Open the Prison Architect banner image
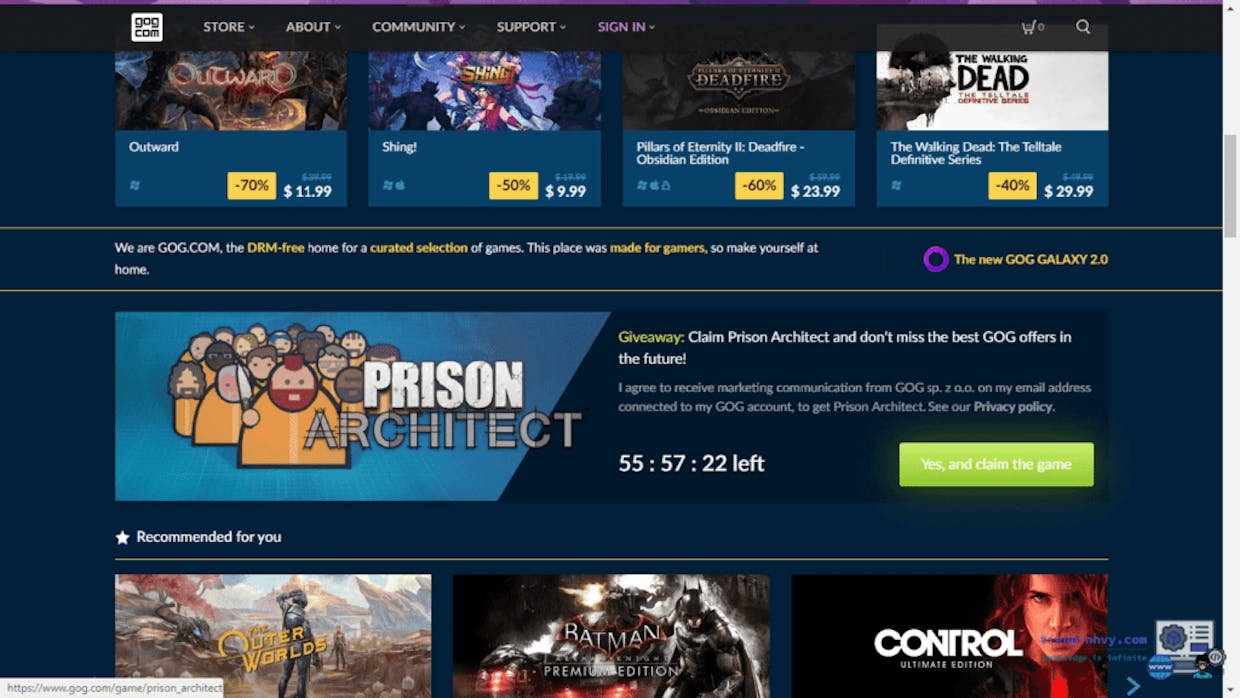1240x698 pixels. coord(363,406)
